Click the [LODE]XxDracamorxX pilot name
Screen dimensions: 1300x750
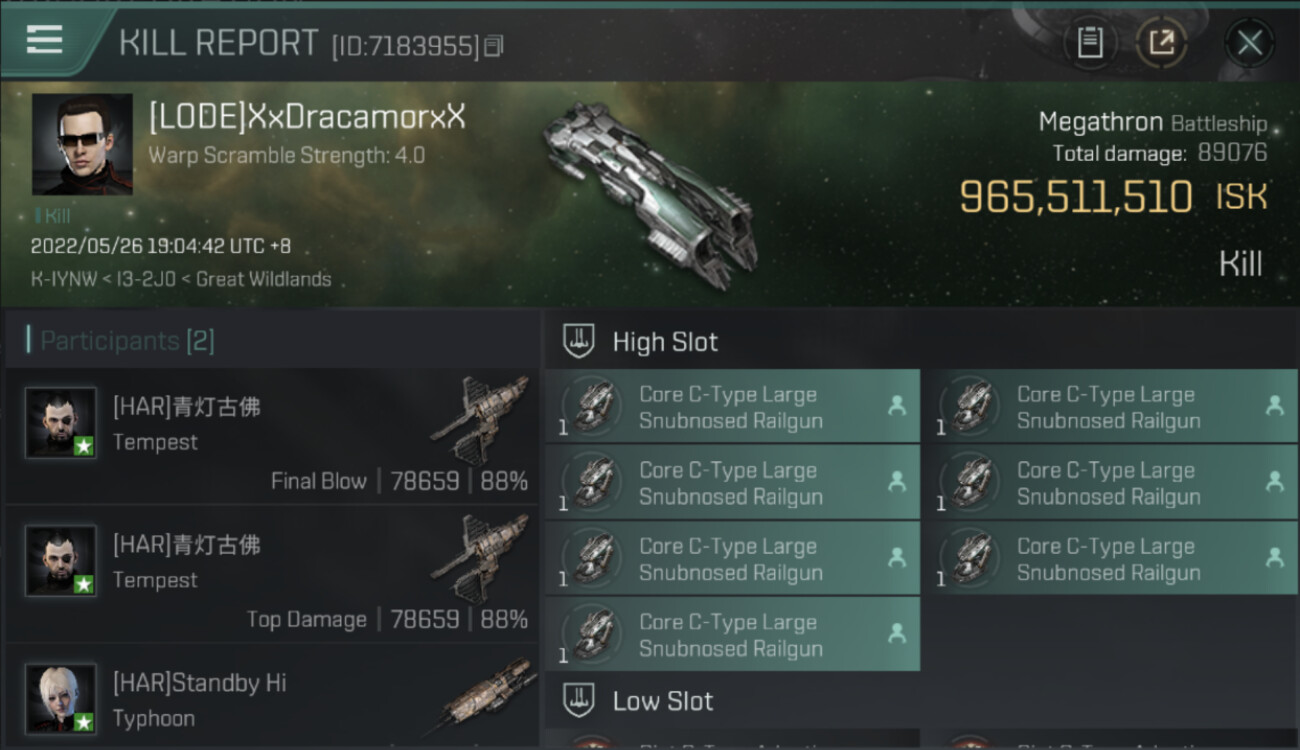point(307,117)
